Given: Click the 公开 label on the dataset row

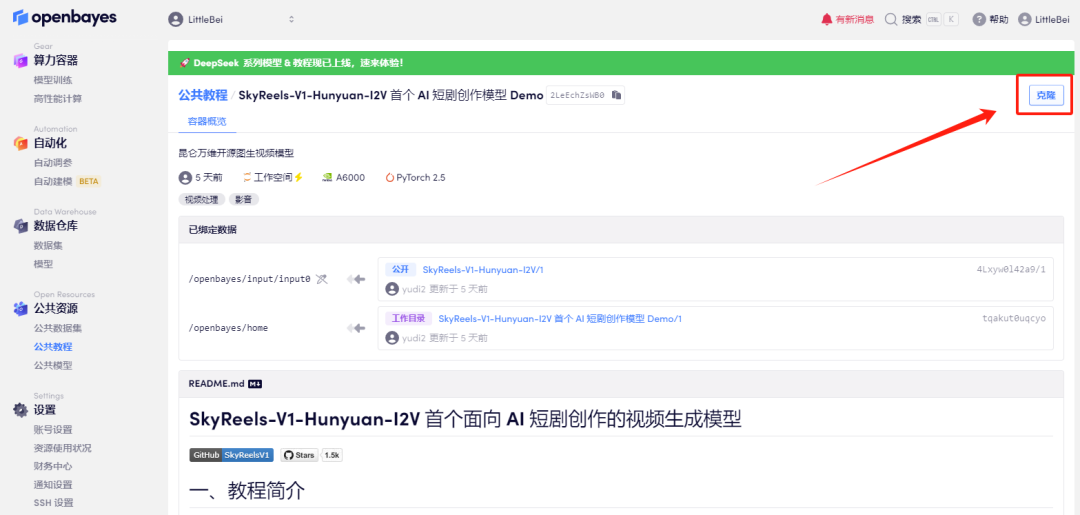Looking at the screenshot, I should click(x=400, y=269).
